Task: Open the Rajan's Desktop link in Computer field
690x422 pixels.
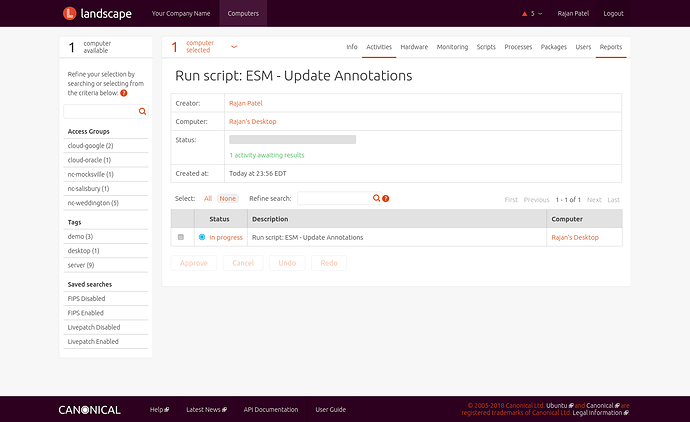Action: [x=253, y=121]
